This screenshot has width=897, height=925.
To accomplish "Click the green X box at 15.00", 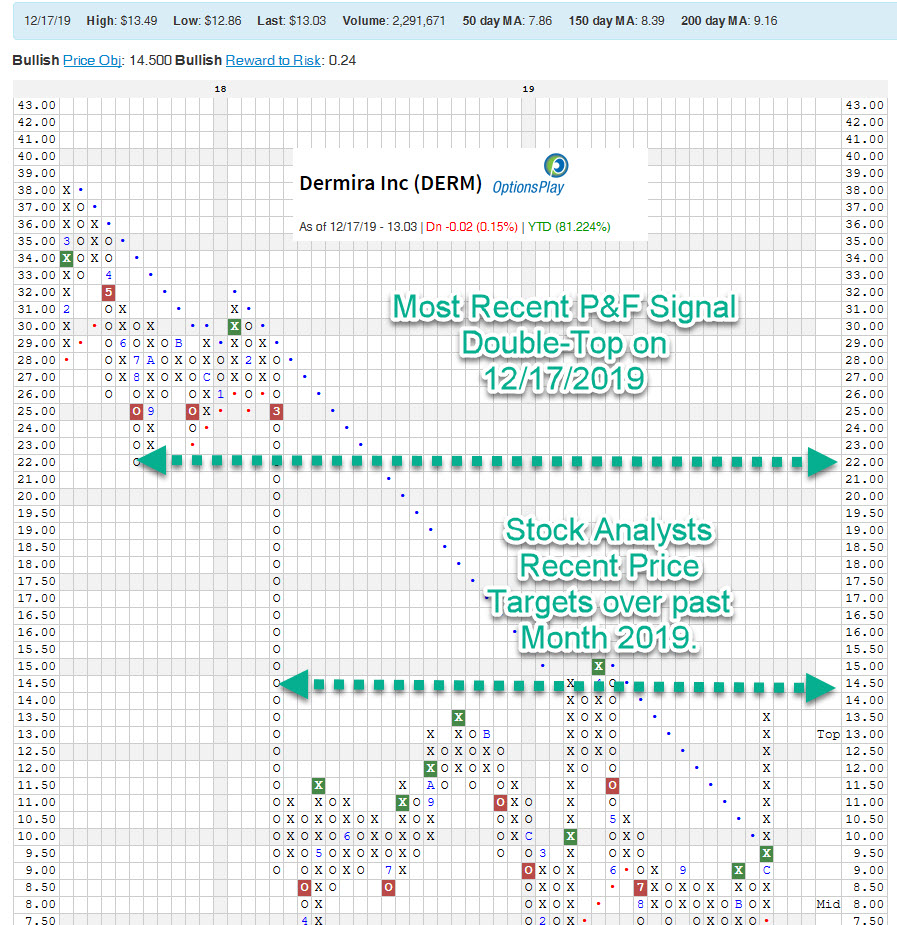I will pyautogui.click(x=598, y=667).
